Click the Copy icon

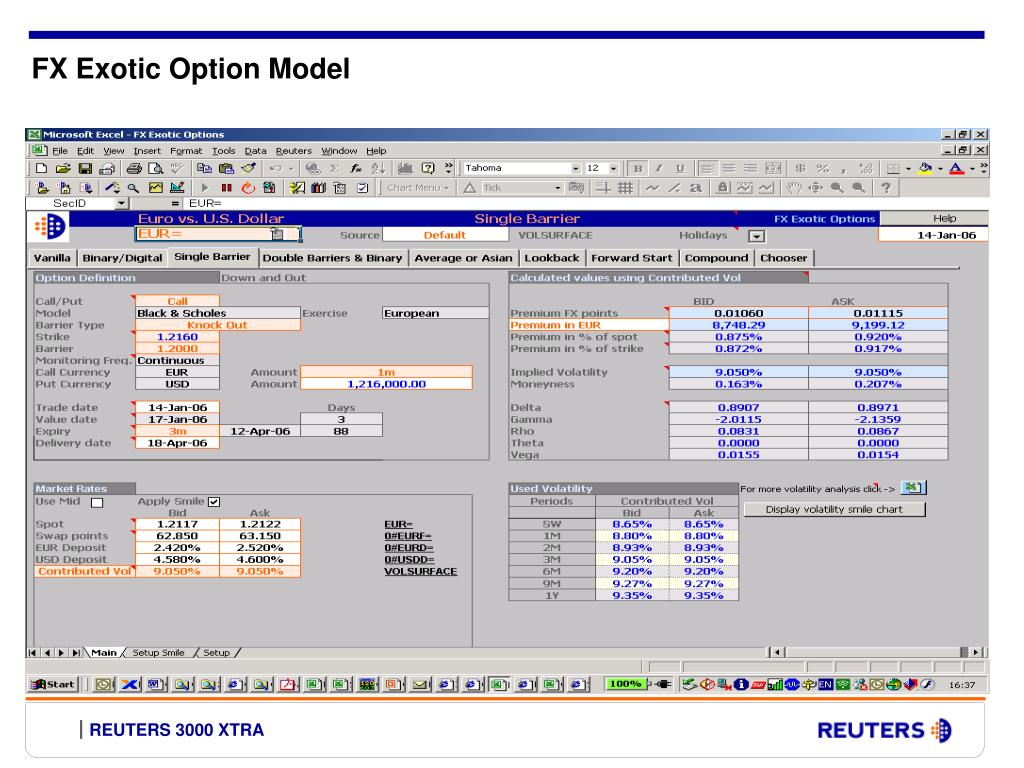click(x=204, y=168)
